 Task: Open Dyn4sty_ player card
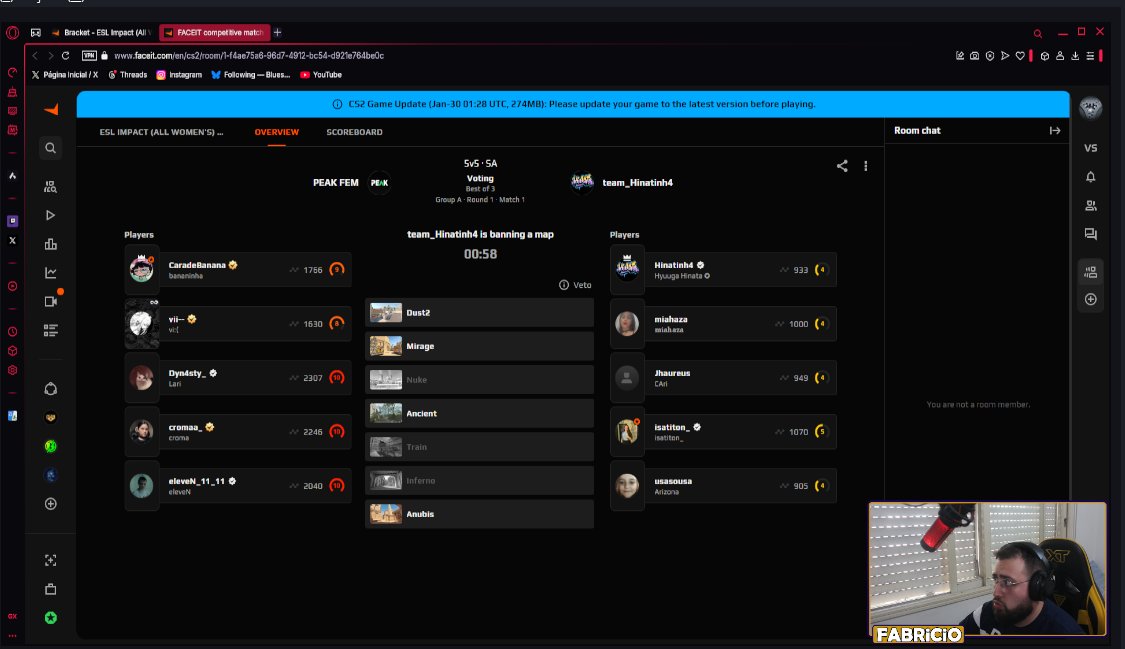coord(238,377)
